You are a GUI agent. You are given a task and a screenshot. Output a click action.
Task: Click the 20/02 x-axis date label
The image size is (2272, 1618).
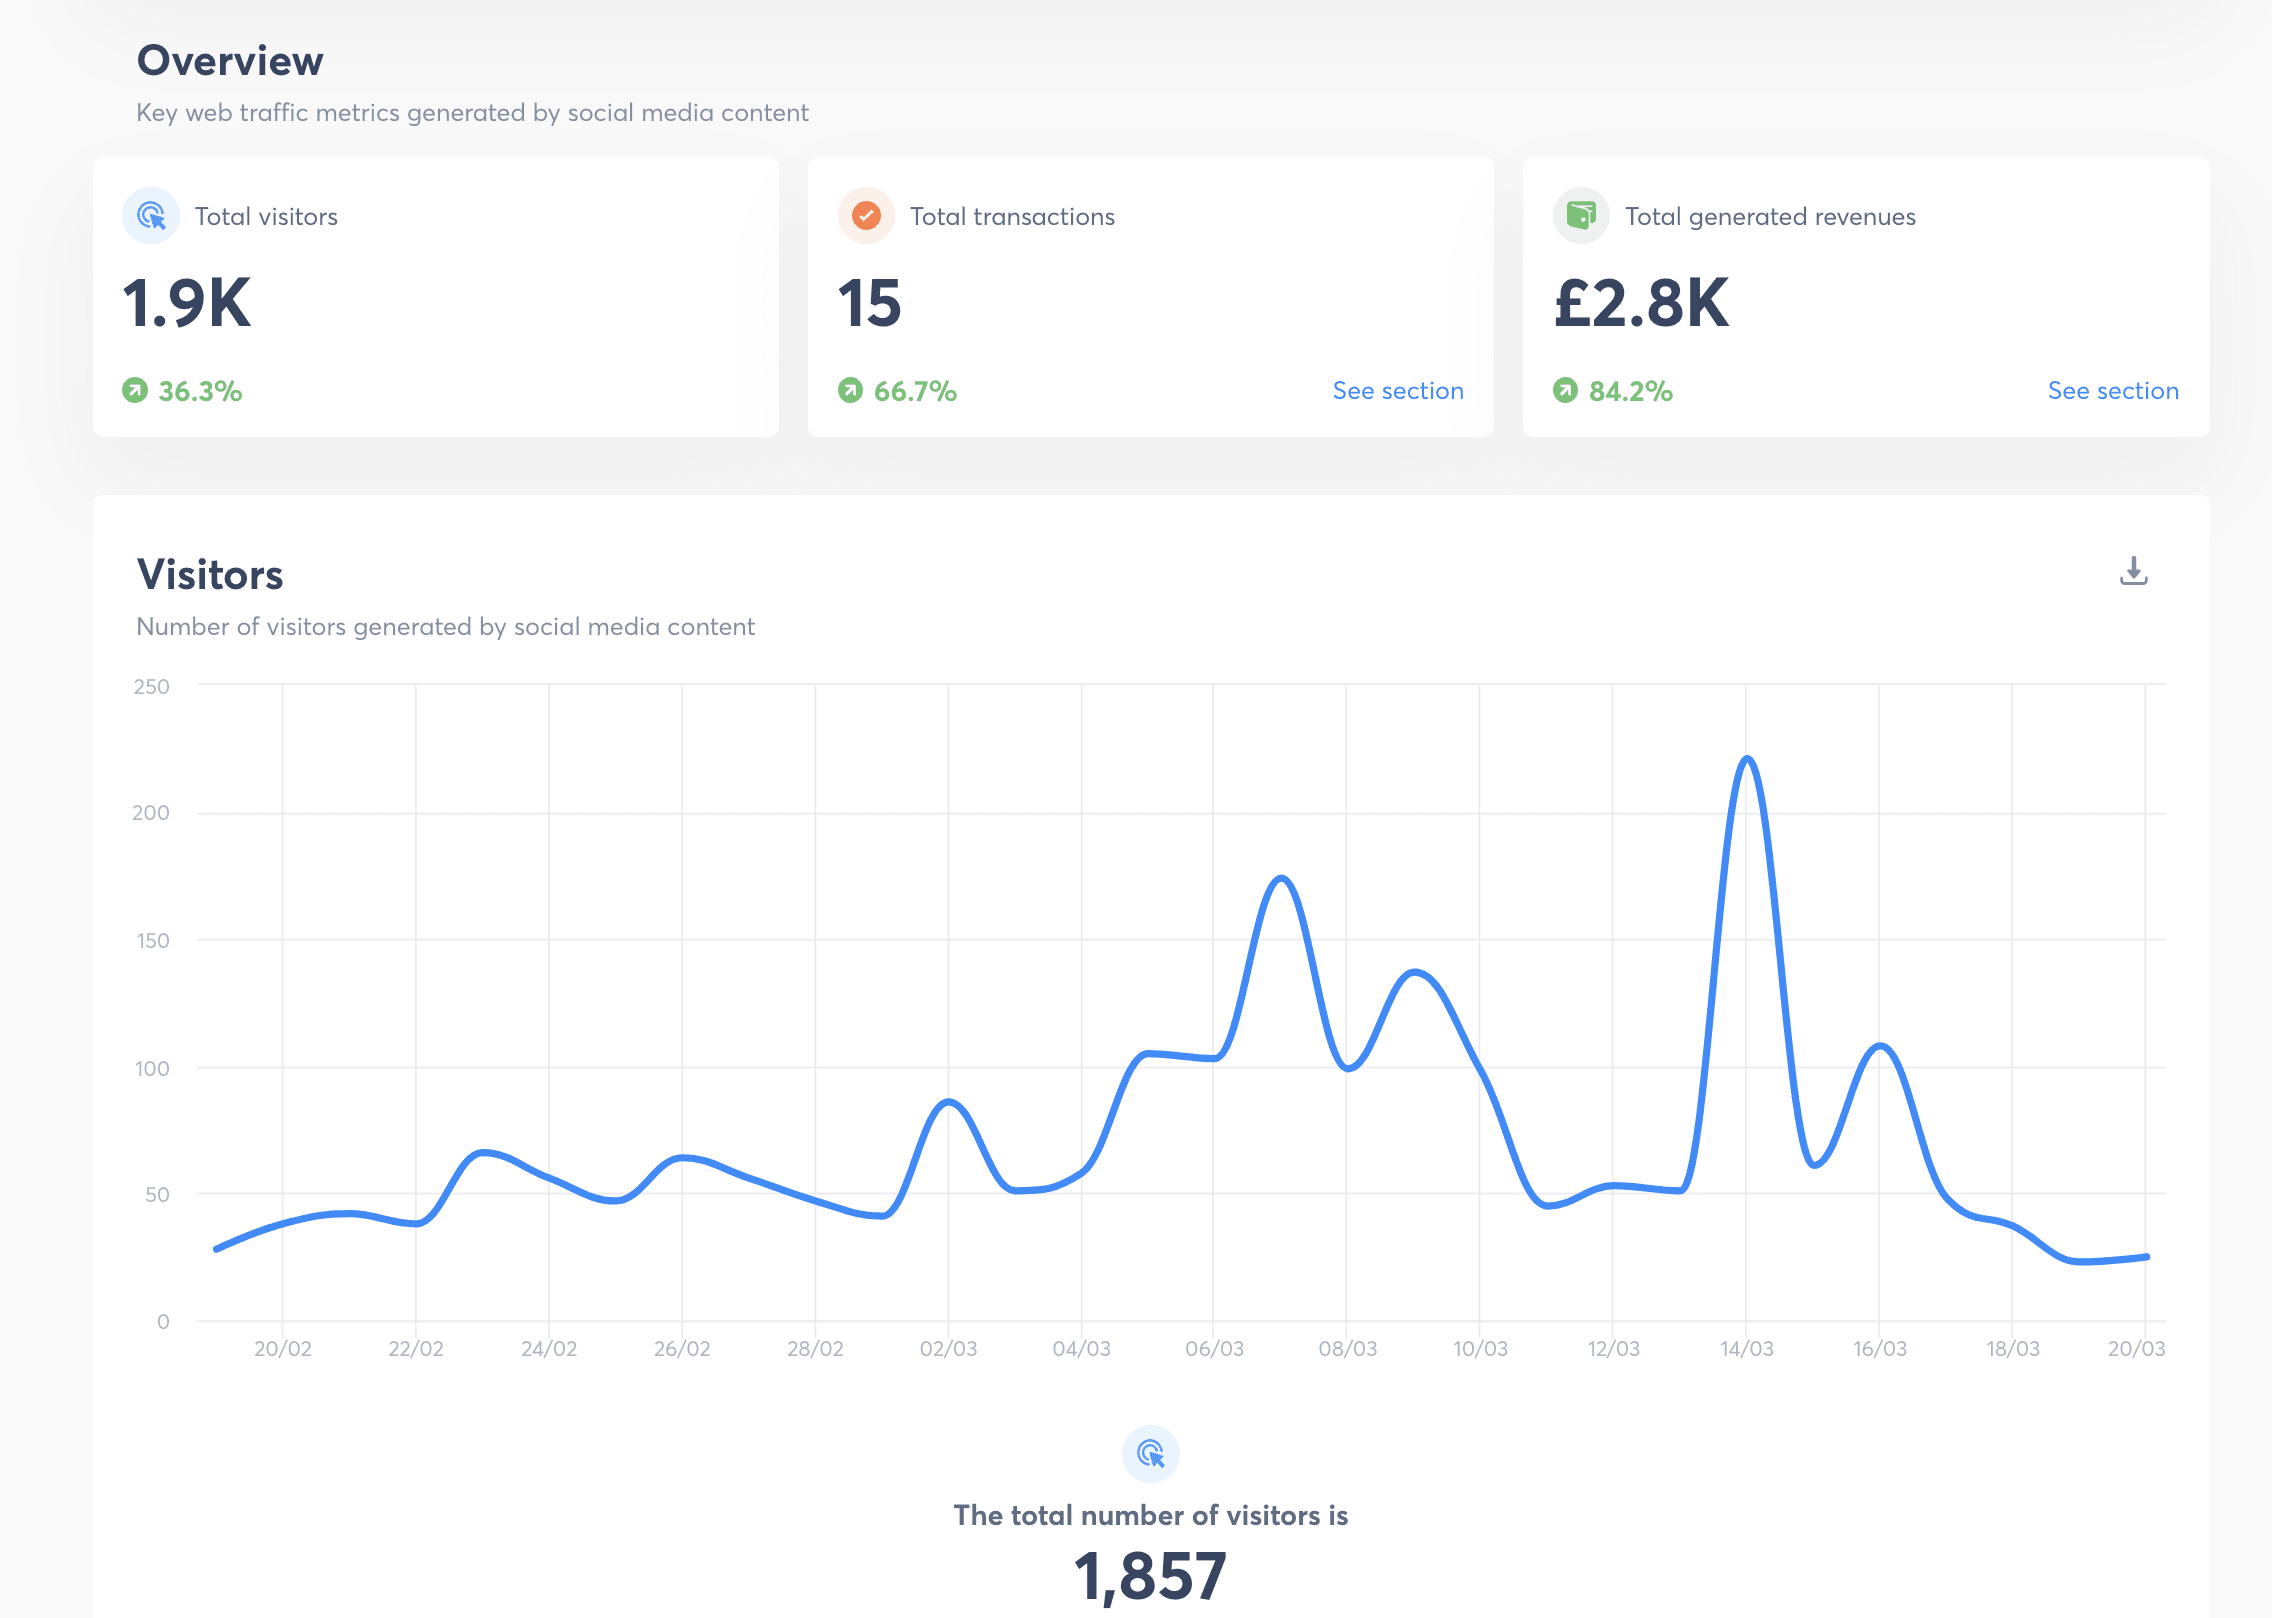click(x=282, y=1349)
